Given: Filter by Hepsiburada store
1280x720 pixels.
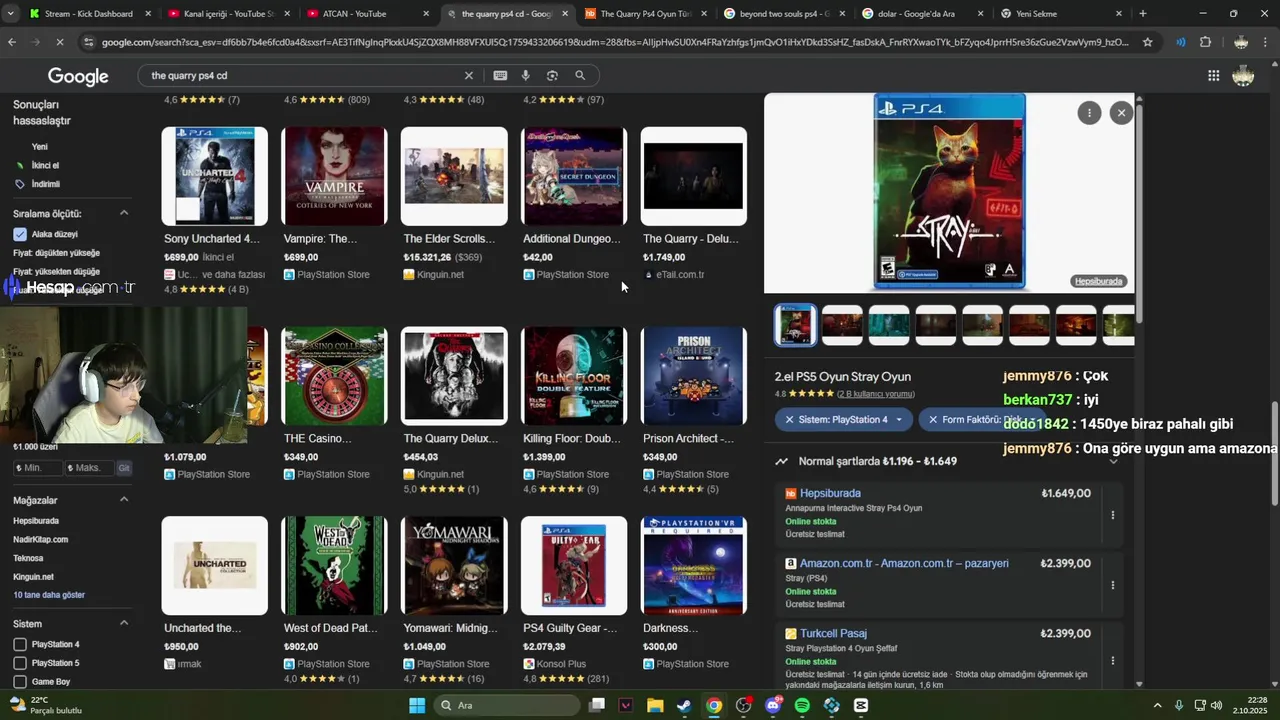Looking at the screenshot, I should pos(36,521).
